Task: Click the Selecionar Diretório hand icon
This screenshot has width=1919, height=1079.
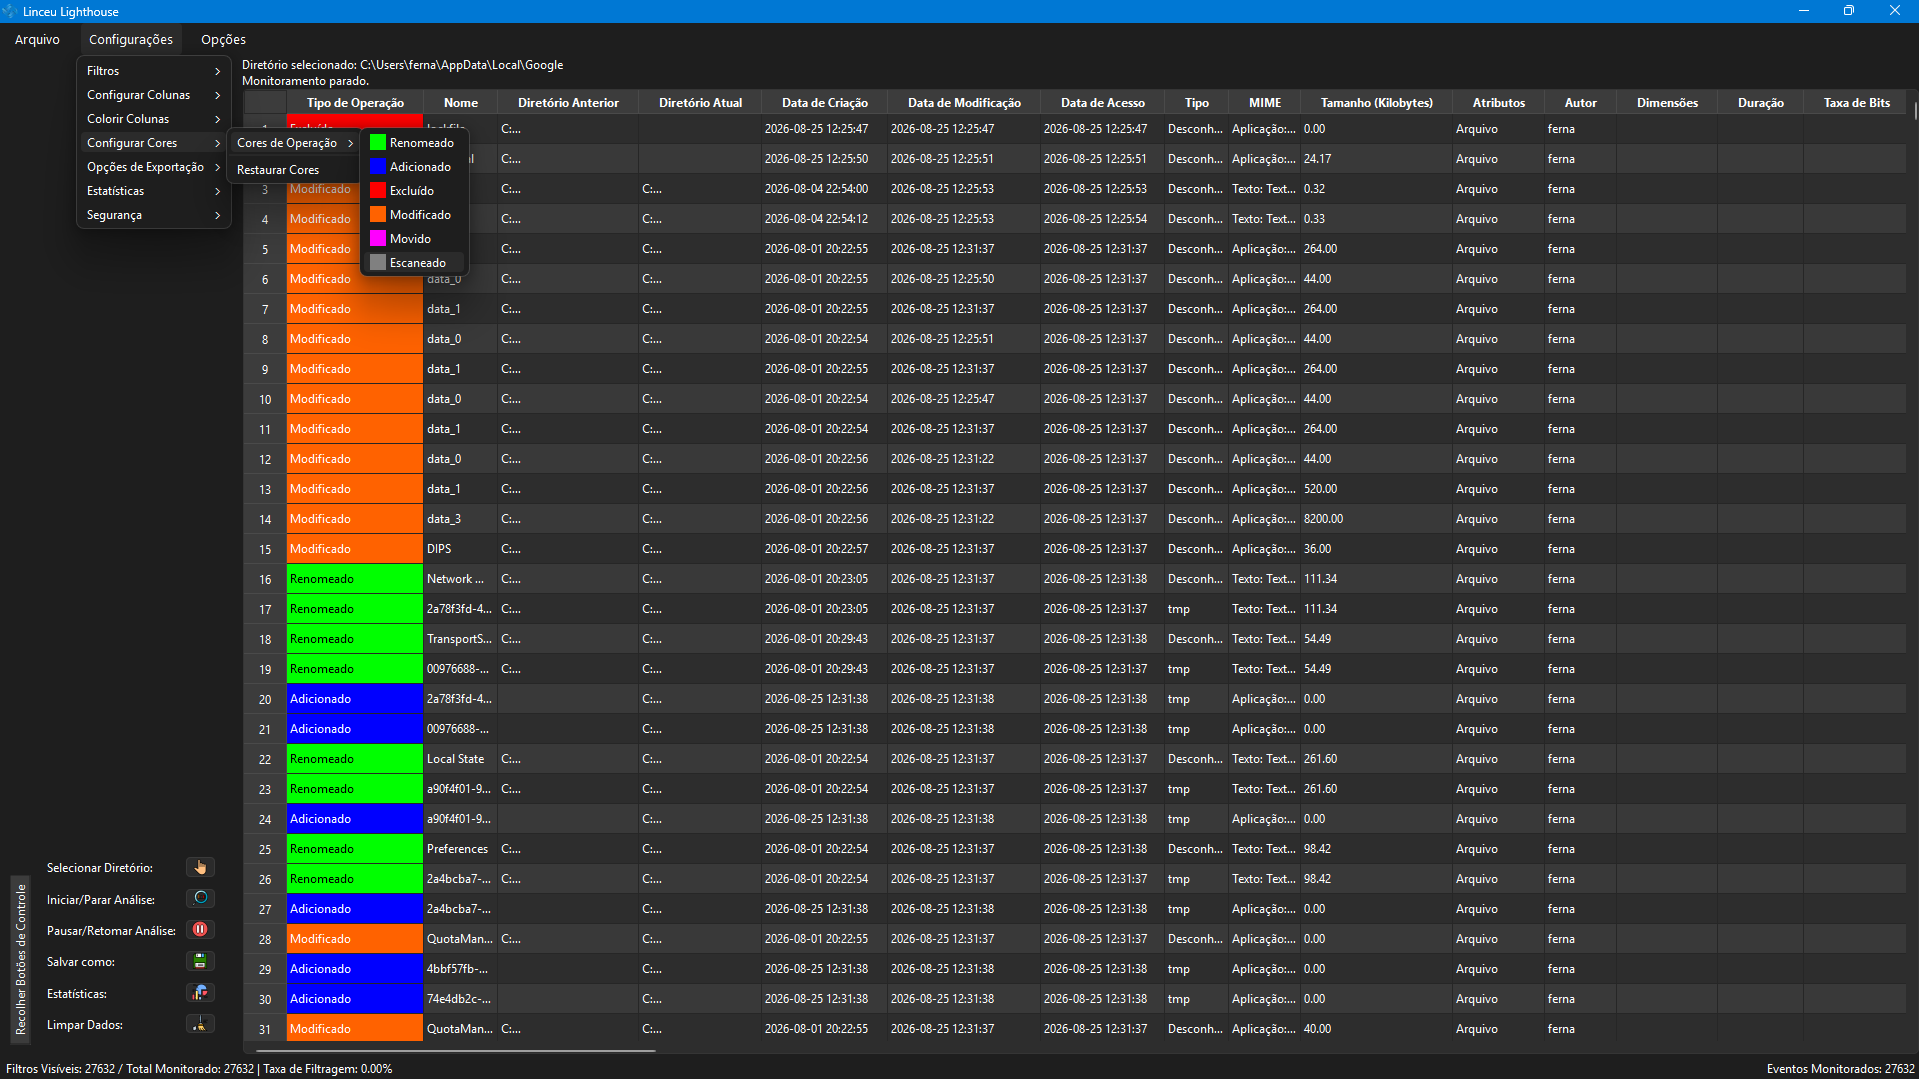Action: [x=200, y=867]
